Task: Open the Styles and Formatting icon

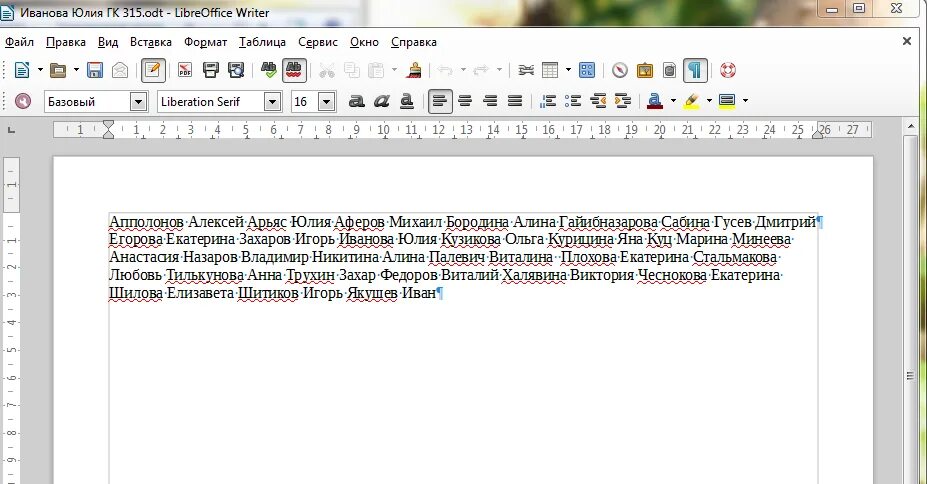Action: (23, 101)
